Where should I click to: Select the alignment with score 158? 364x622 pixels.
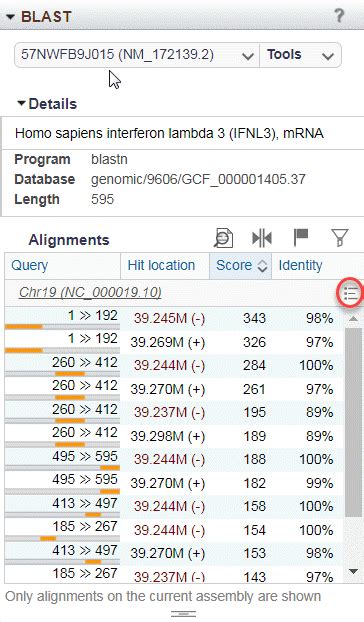[174, 507]
